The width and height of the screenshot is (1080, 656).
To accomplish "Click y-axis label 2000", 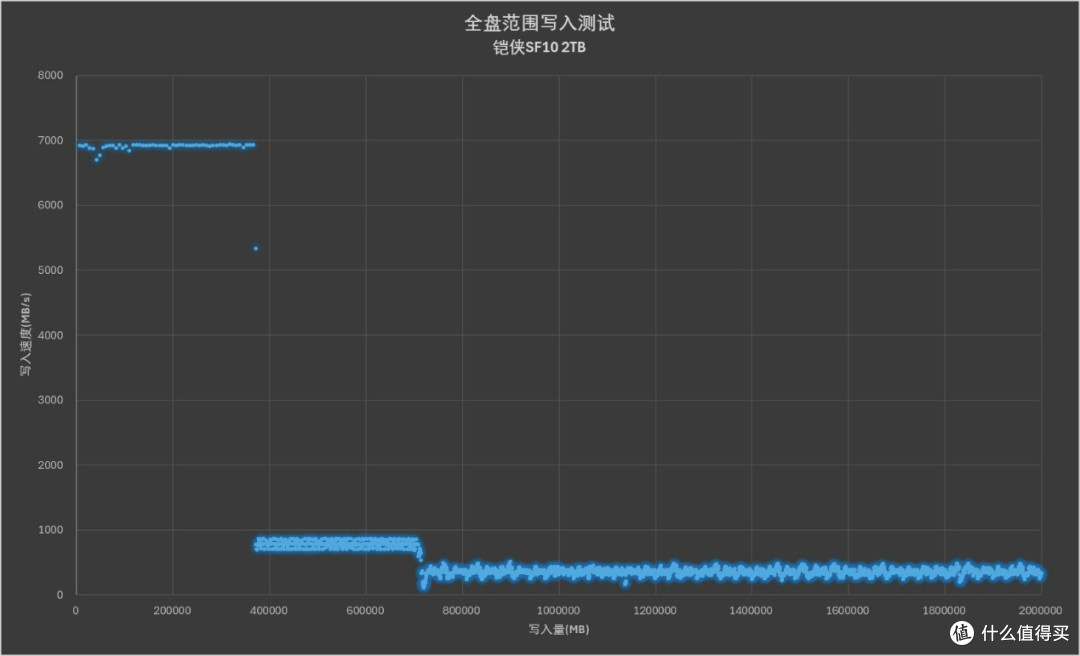I will point(50,465).
